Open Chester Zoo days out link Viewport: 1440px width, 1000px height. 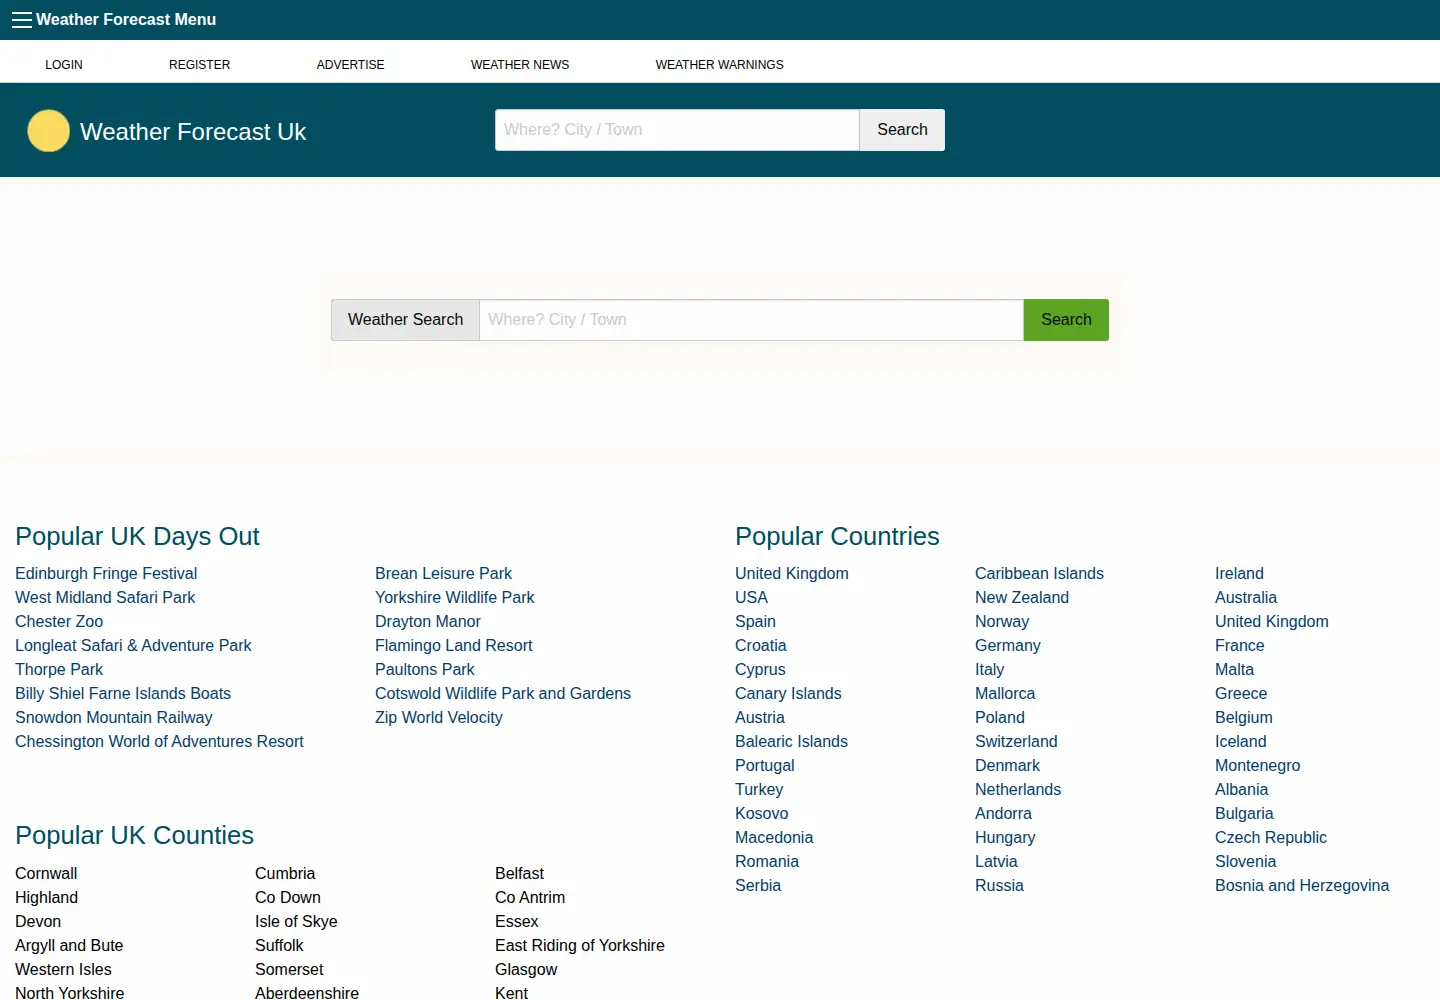pyautogui.click(x=59, y=622)
